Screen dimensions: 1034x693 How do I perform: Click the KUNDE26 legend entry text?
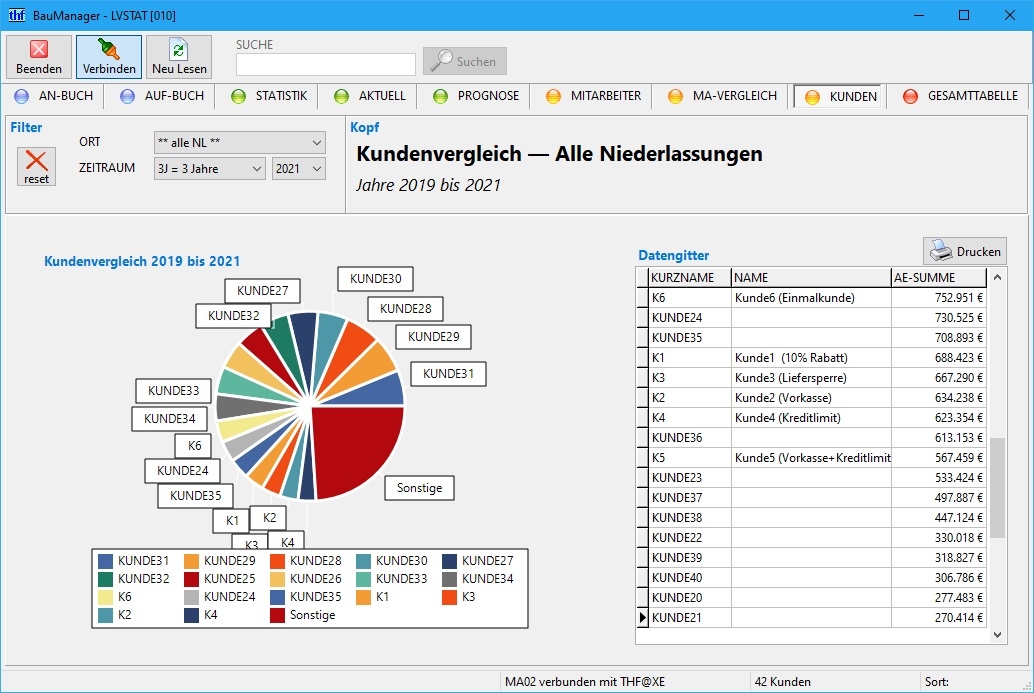click(x=316, y=579)
